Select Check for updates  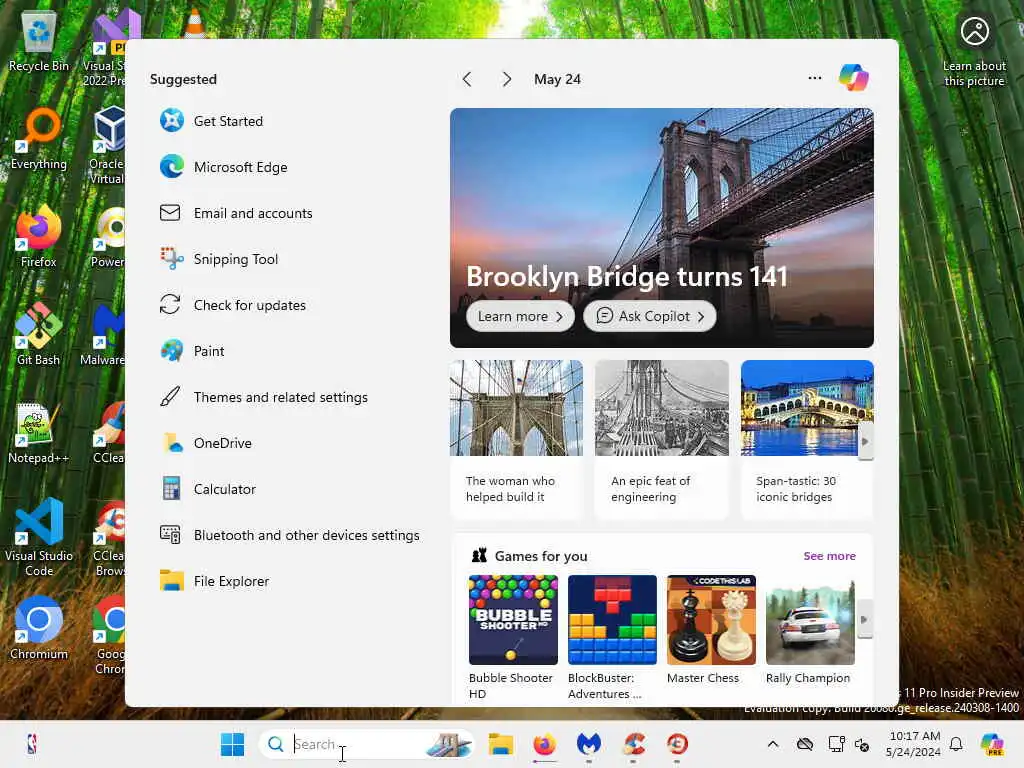(x=232, y=305)
